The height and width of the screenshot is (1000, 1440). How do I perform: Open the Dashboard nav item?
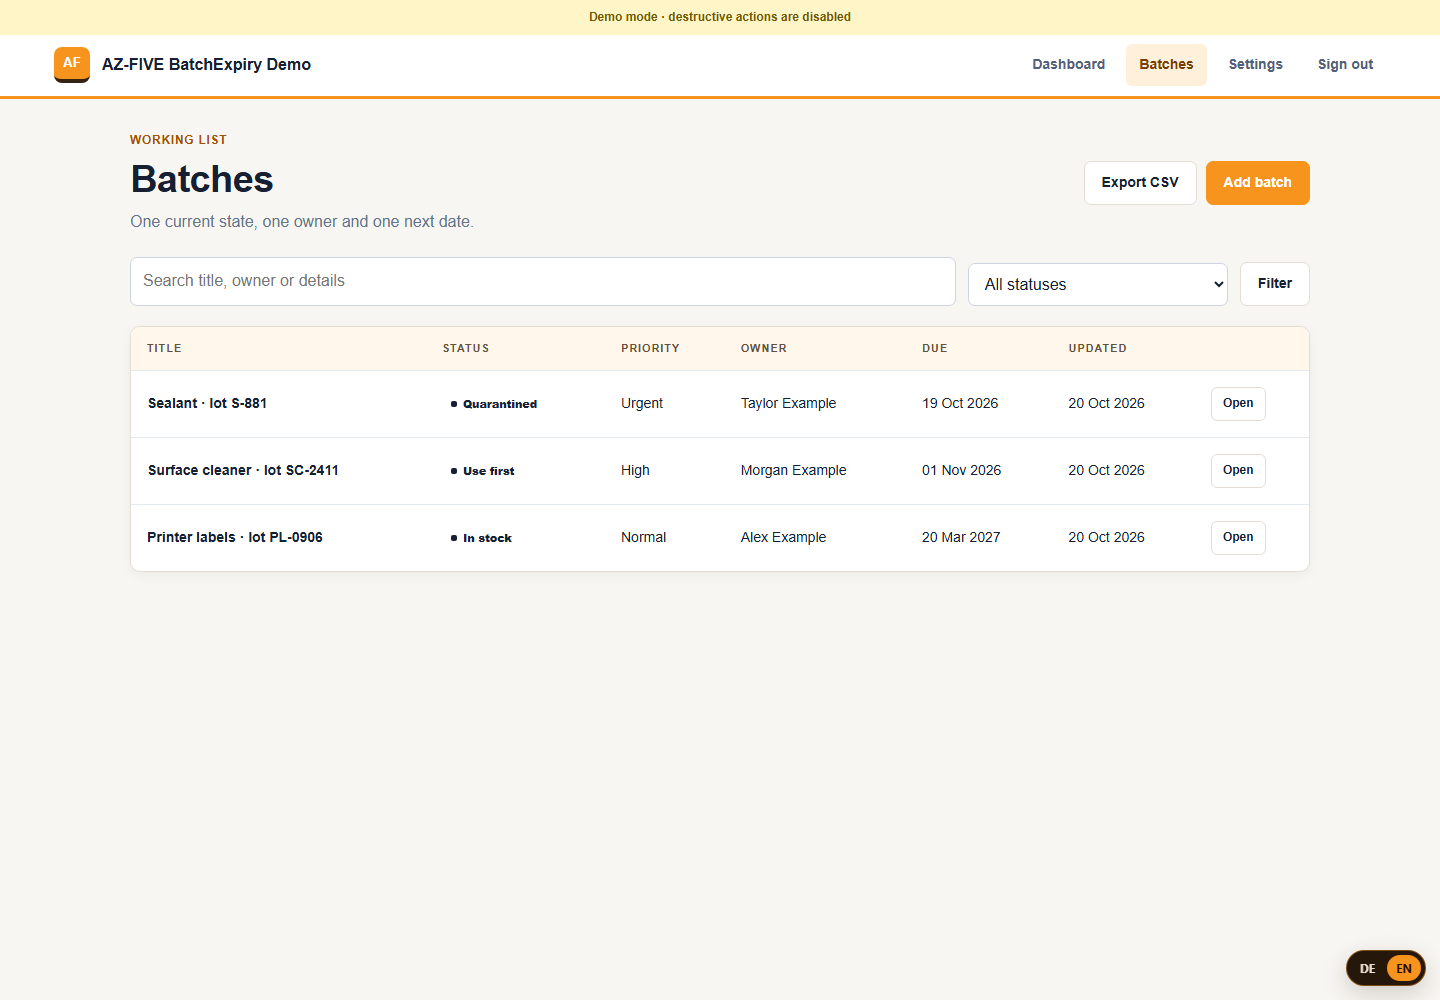(x=1068, y=64)
